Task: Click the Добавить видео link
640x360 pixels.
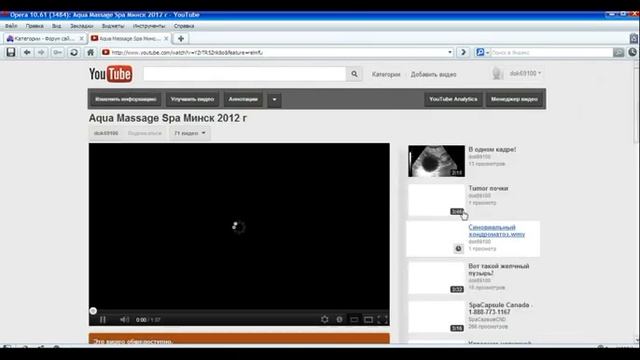Action: point(433,74)
